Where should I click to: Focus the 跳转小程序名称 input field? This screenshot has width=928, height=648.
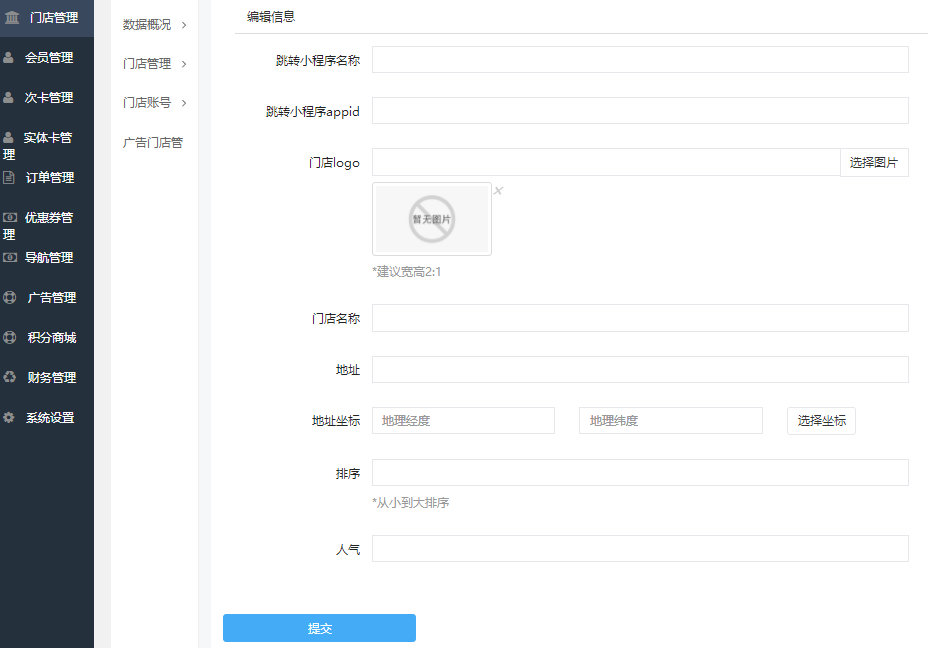[640, 60]
